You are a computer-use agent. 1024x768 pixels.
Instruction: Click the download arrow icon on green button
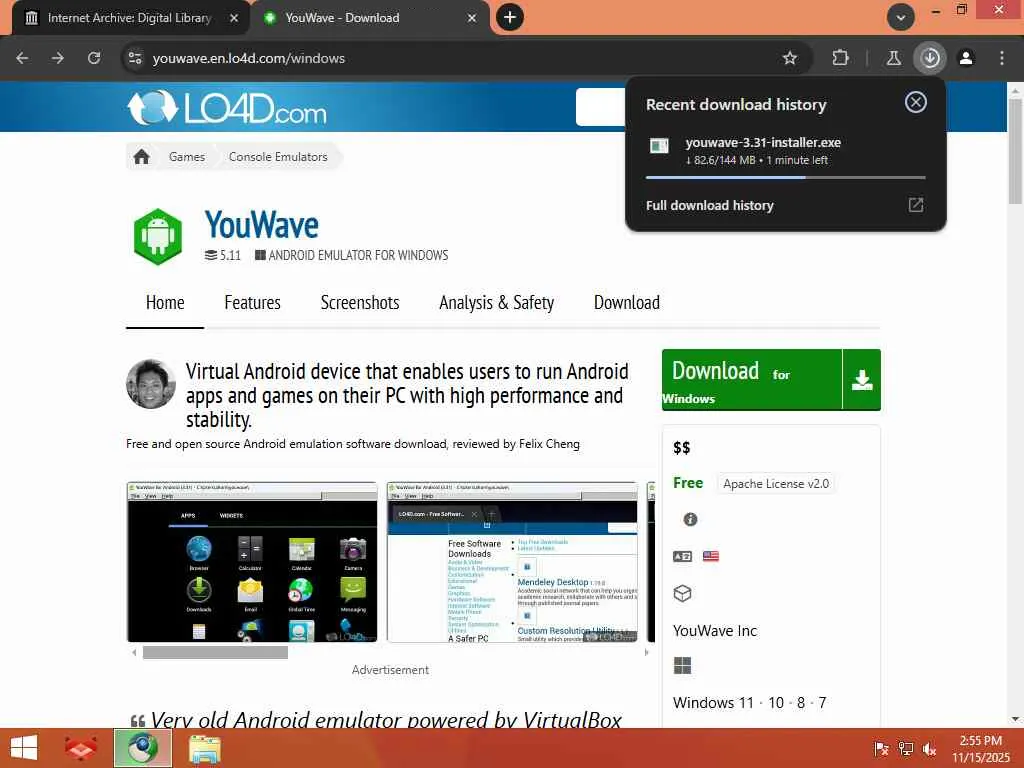pos(862,380)
